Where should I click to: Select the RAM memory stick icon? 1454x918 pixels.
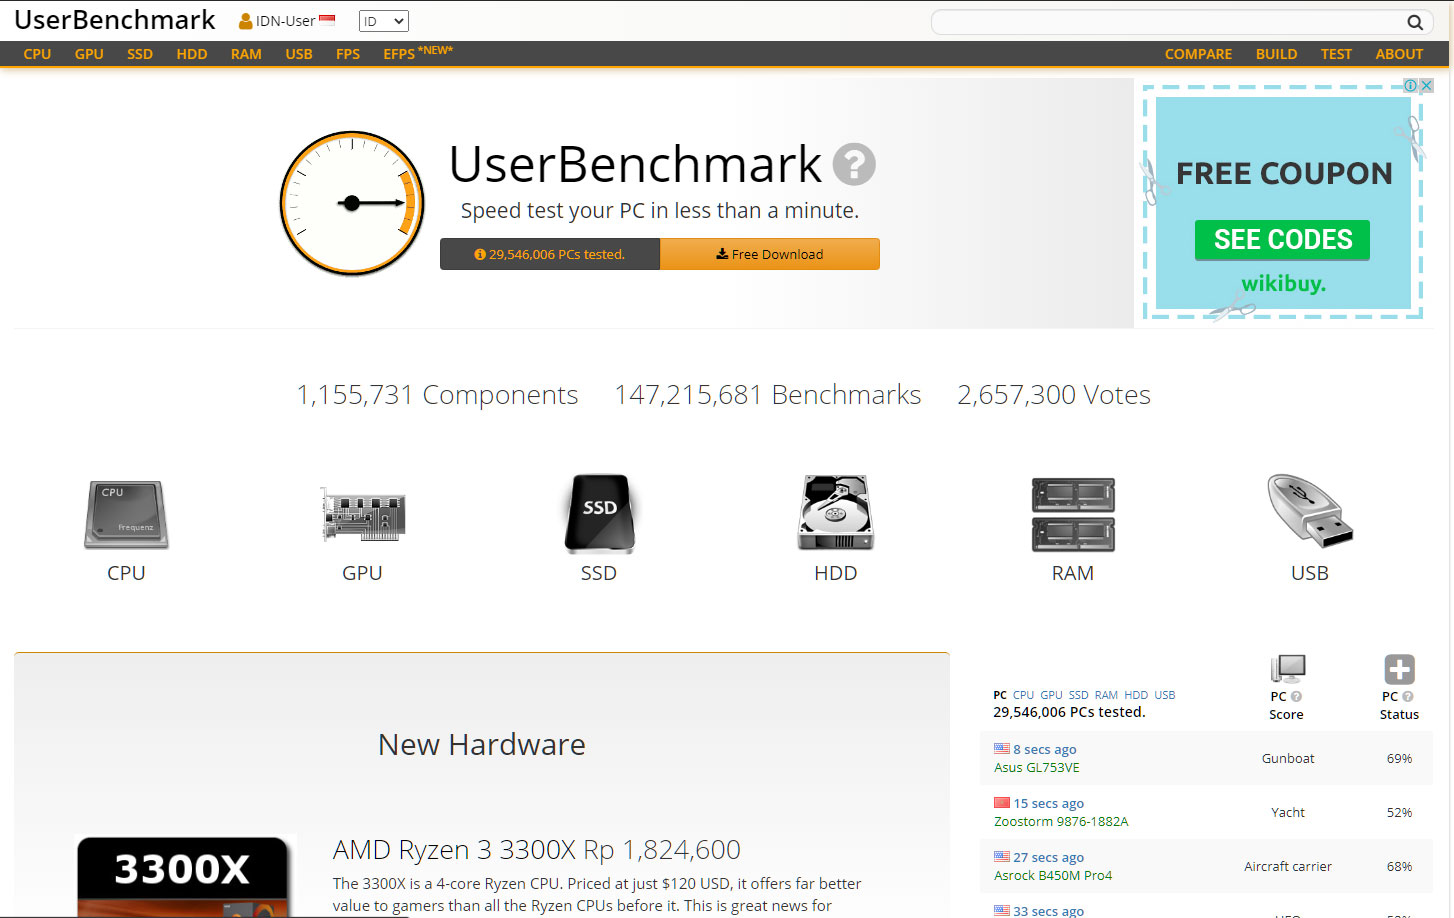[1072, 514]
